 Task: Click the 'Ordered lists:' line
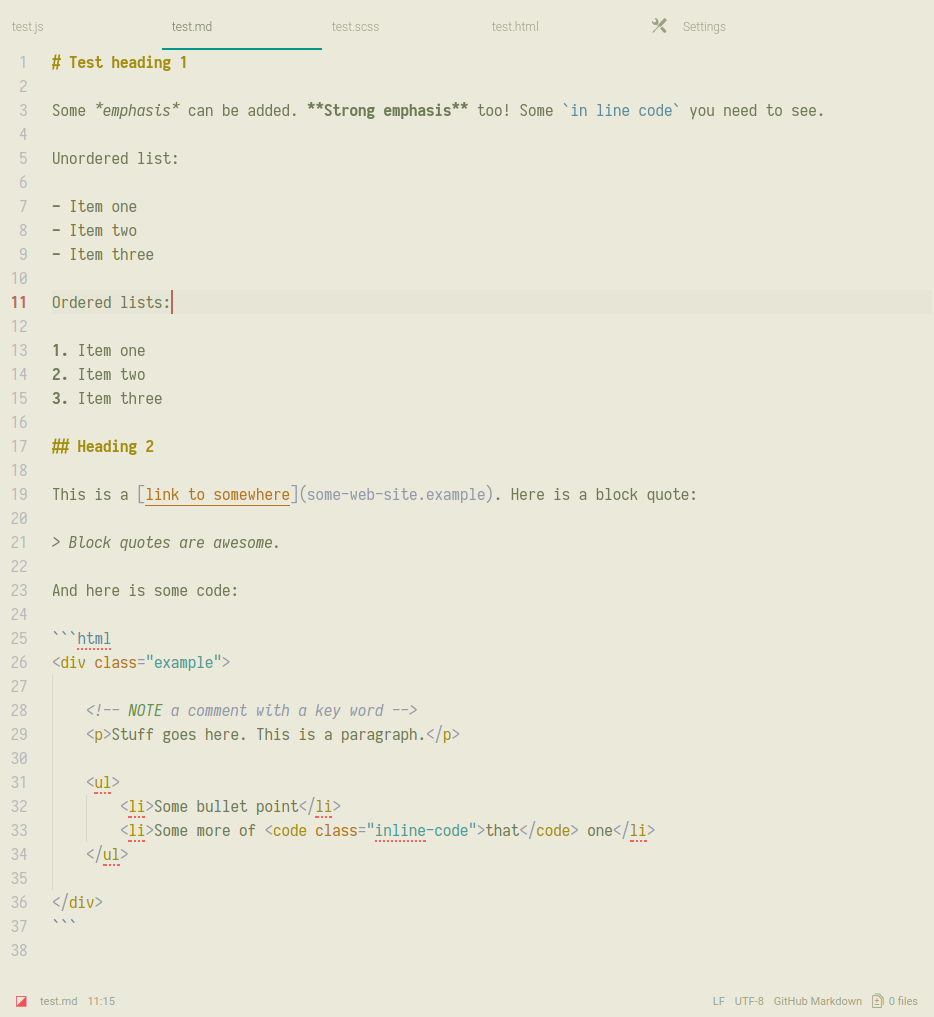[x=111, y=302]
